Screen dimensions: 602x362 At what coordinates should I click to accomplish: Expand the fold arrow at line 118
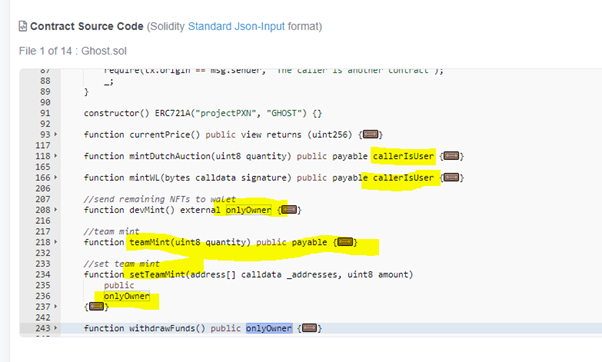pyautogui.click(x=56, y=156)
